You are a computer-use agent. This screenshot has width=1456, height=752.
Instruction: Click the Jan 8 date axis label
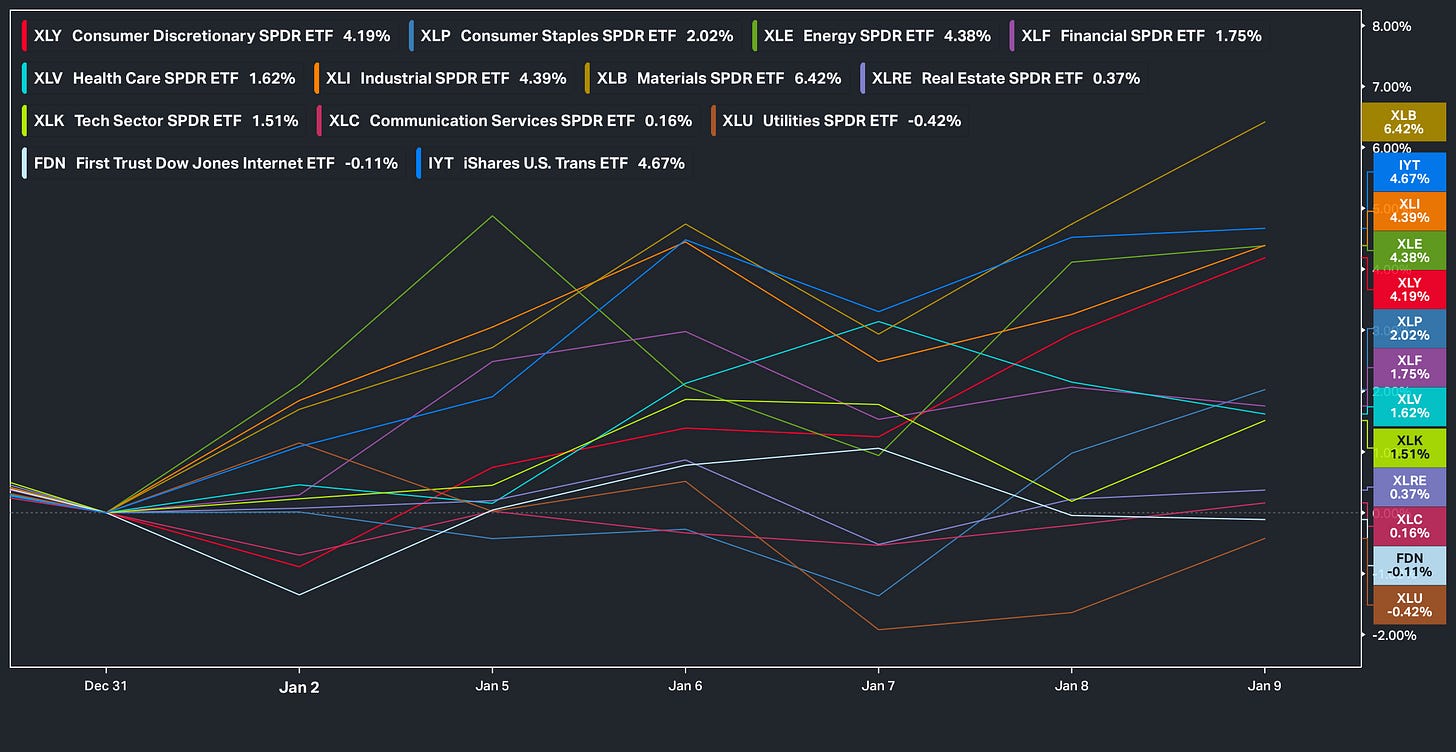[x=1072, y=685]
